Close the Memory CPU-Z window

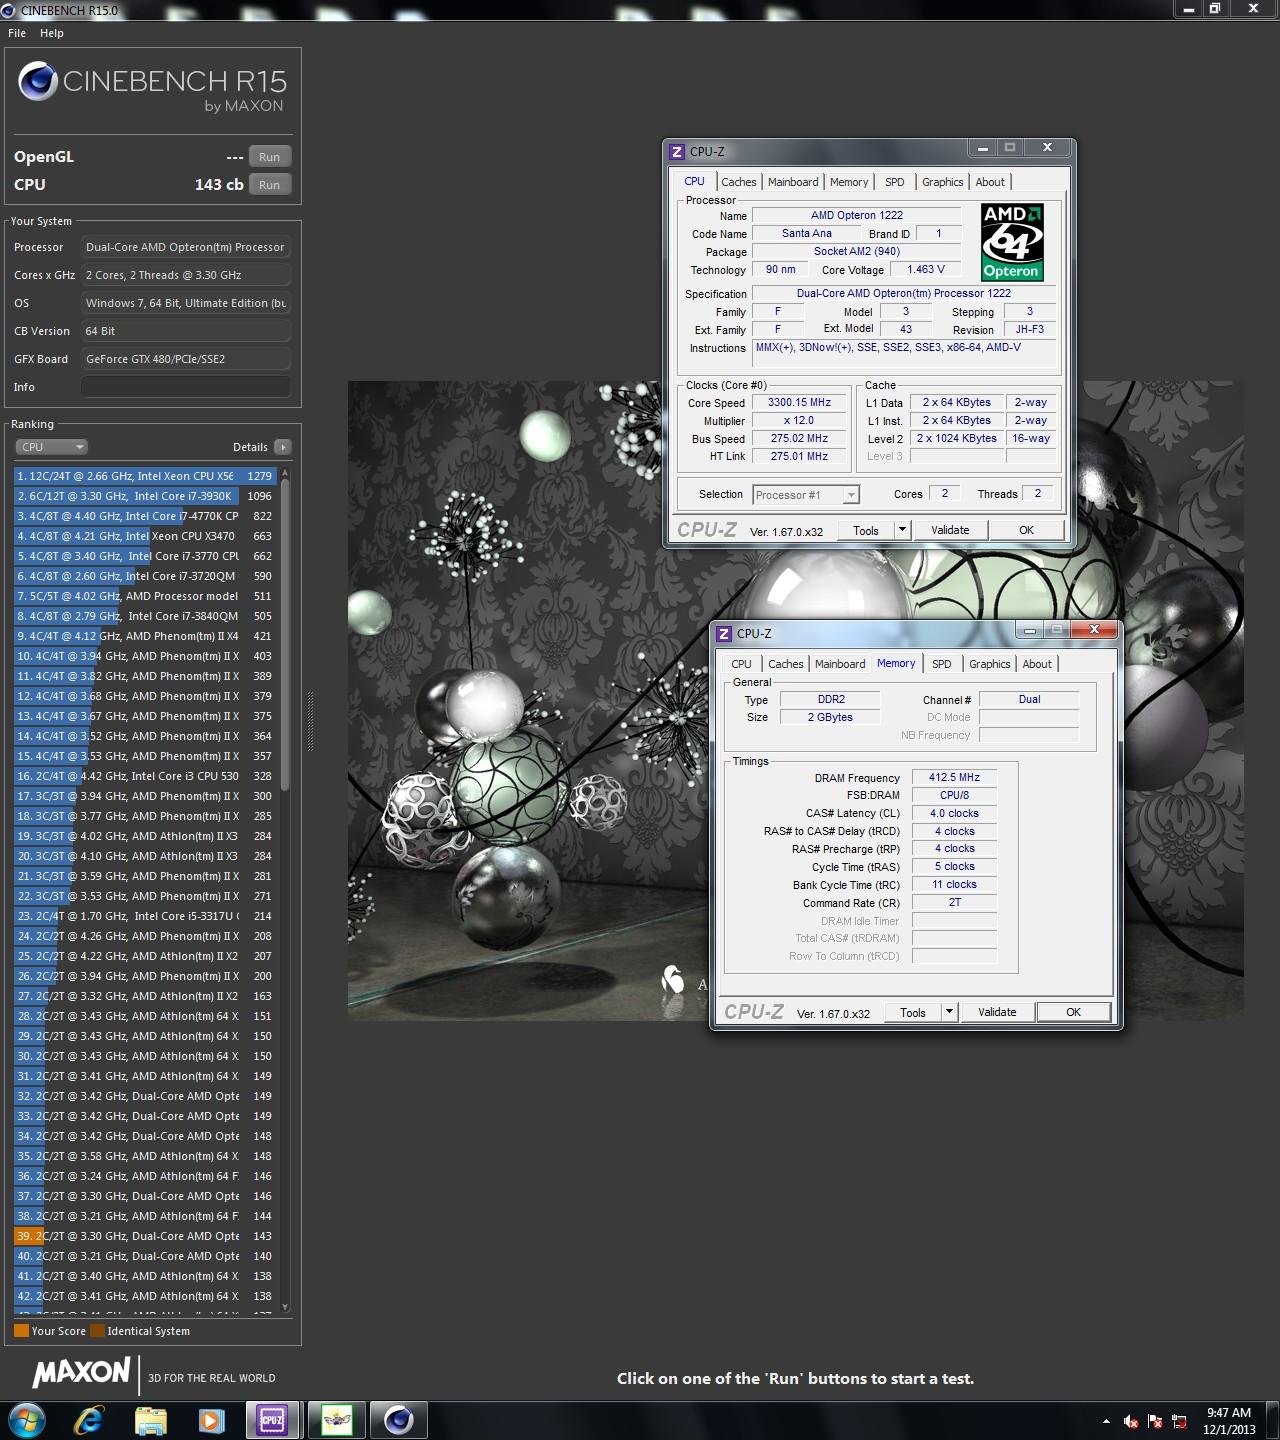click(x=1094, y=629)
